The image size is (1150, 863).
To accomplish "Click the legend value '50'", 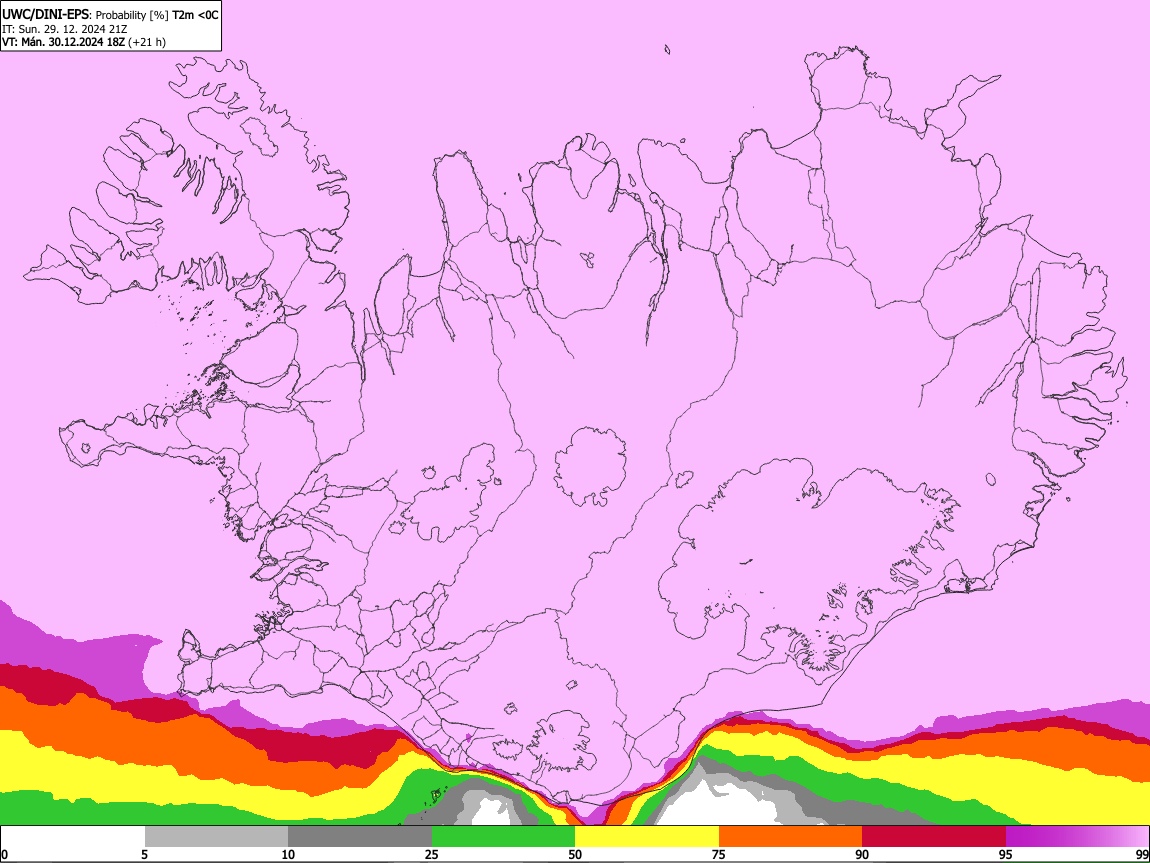I will click(575, 855).
